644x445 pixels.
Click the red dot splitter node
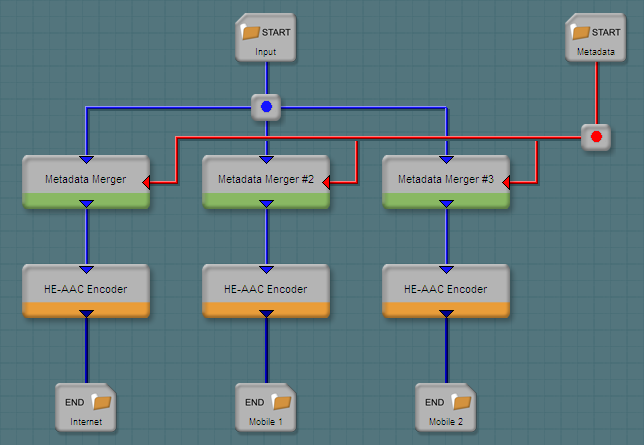[597, 136]
